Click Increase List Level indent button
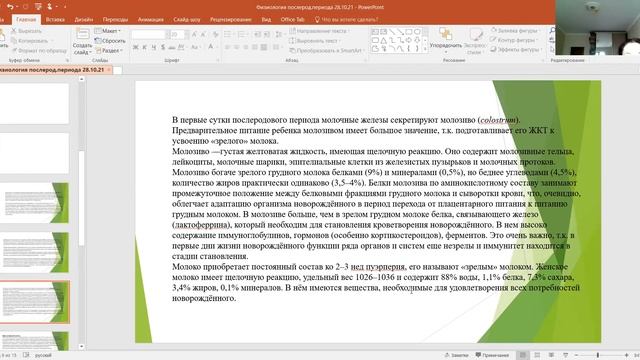Image resolution: width=640 pixels, height=360 pixels. click(x=267, y=35)
